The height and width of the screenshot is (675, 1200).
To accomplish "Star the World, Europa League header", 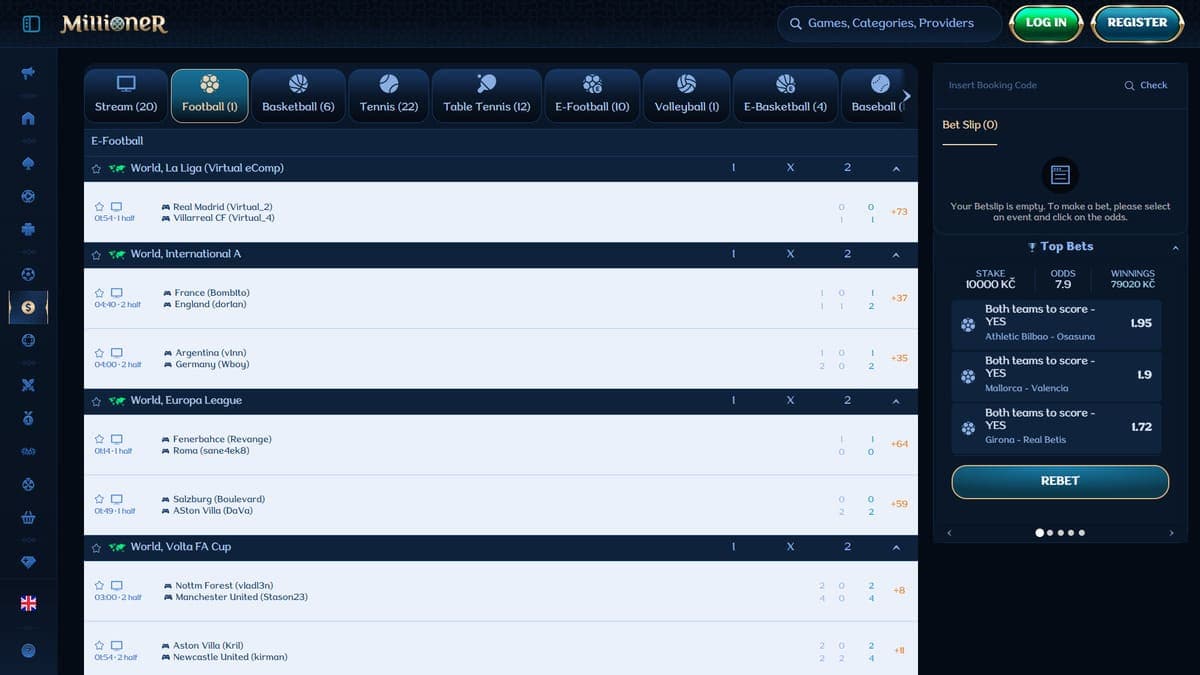I will click(96, 401).
